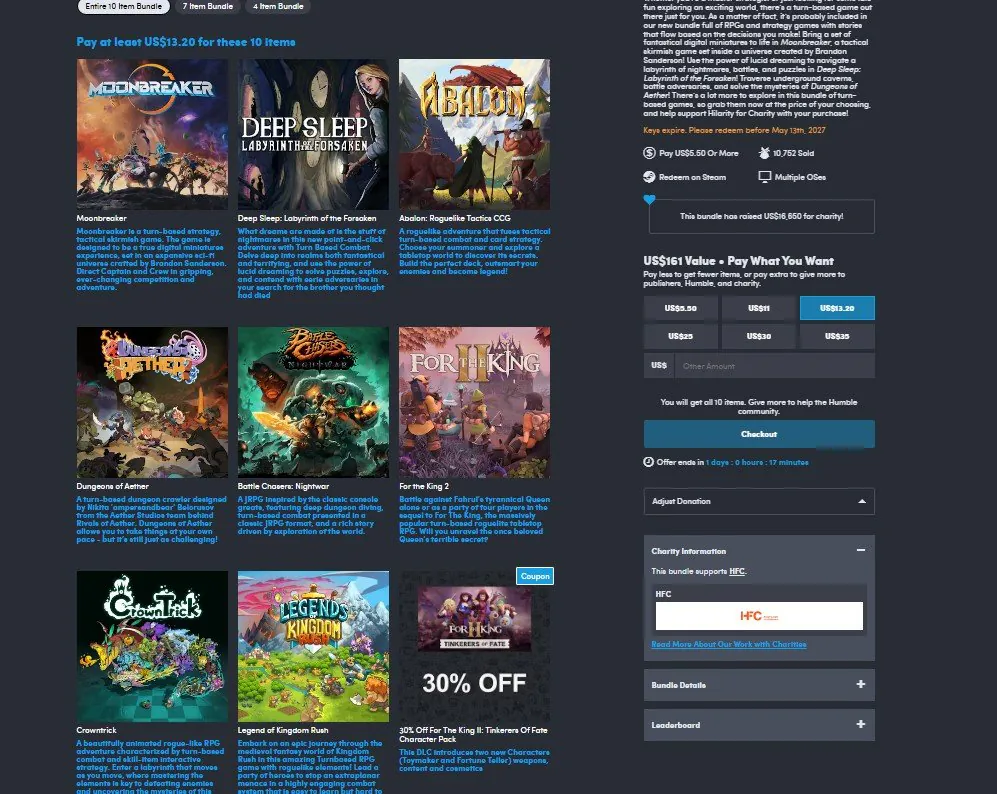Image resolution: width=997 pixels, height=794 pixels.
Task: Click the For the King 2 title
Action: point(424,486)
